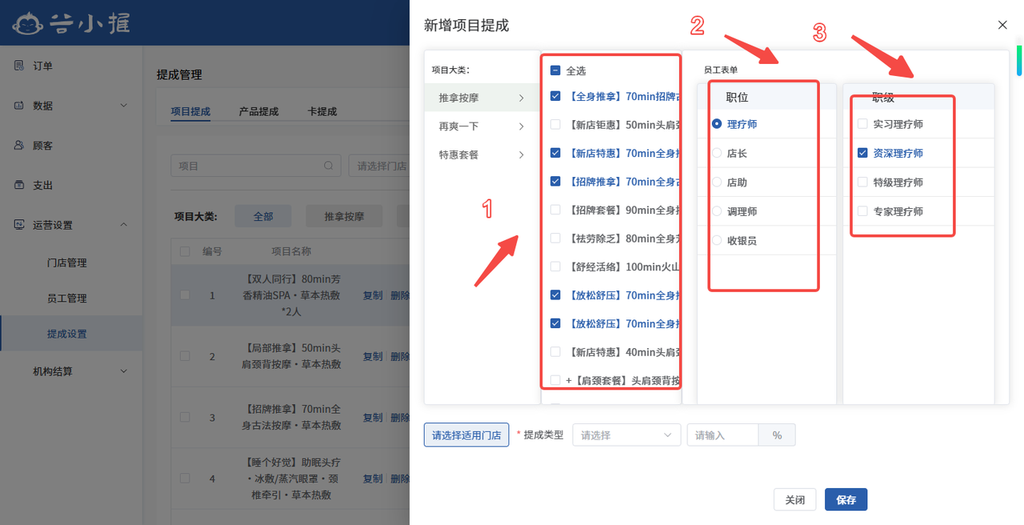This screenshot has height=525, width=1024.
Task: Click 复制 link for row 3
Action: pos(372,417)
